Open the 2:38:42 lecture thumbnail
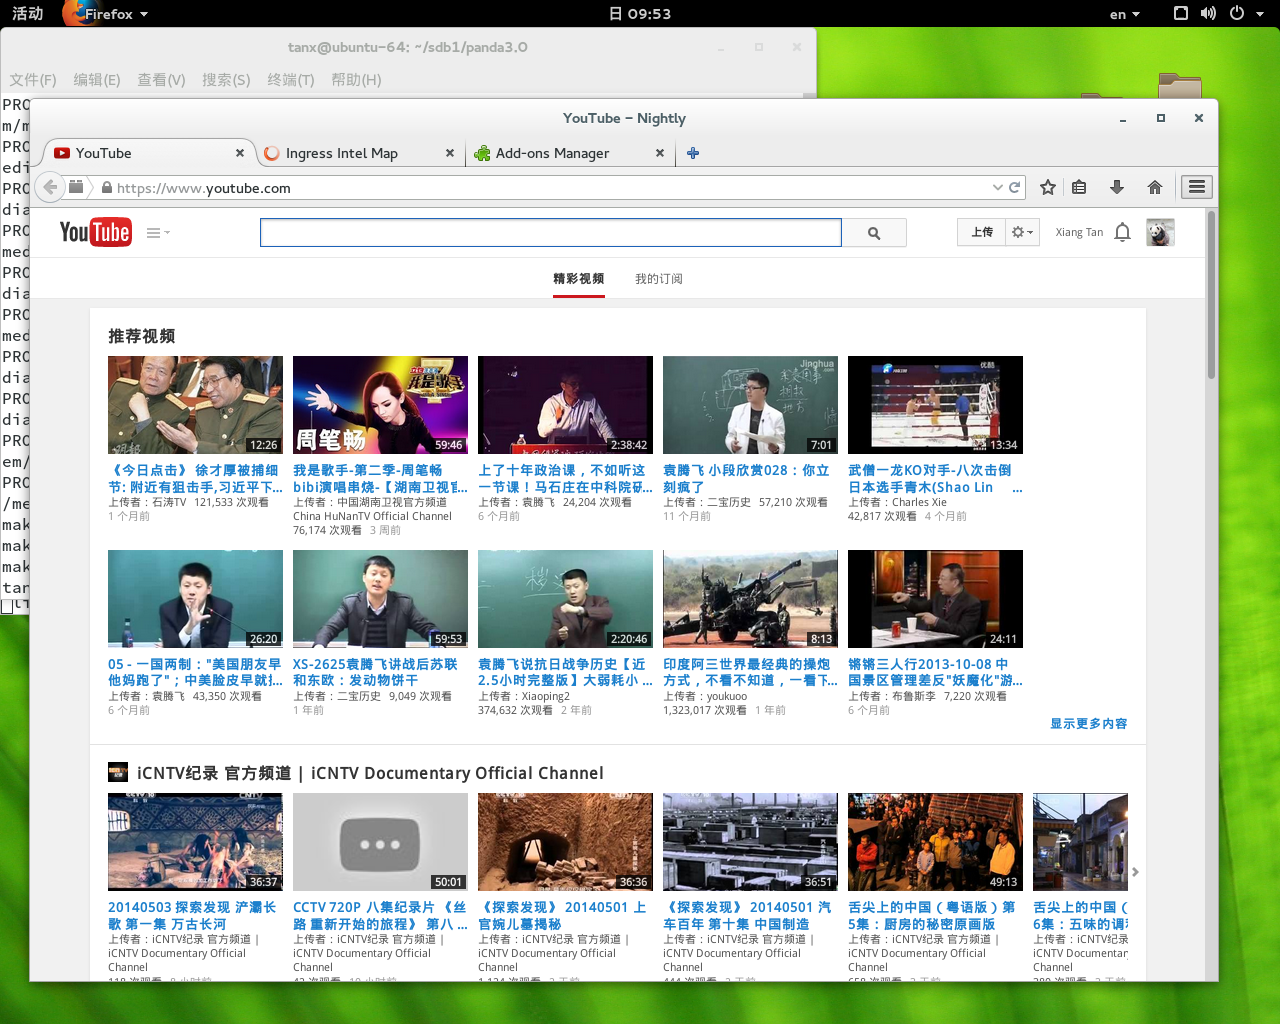The width and height of the screenshot is (1280, 1024). (565, 405)
